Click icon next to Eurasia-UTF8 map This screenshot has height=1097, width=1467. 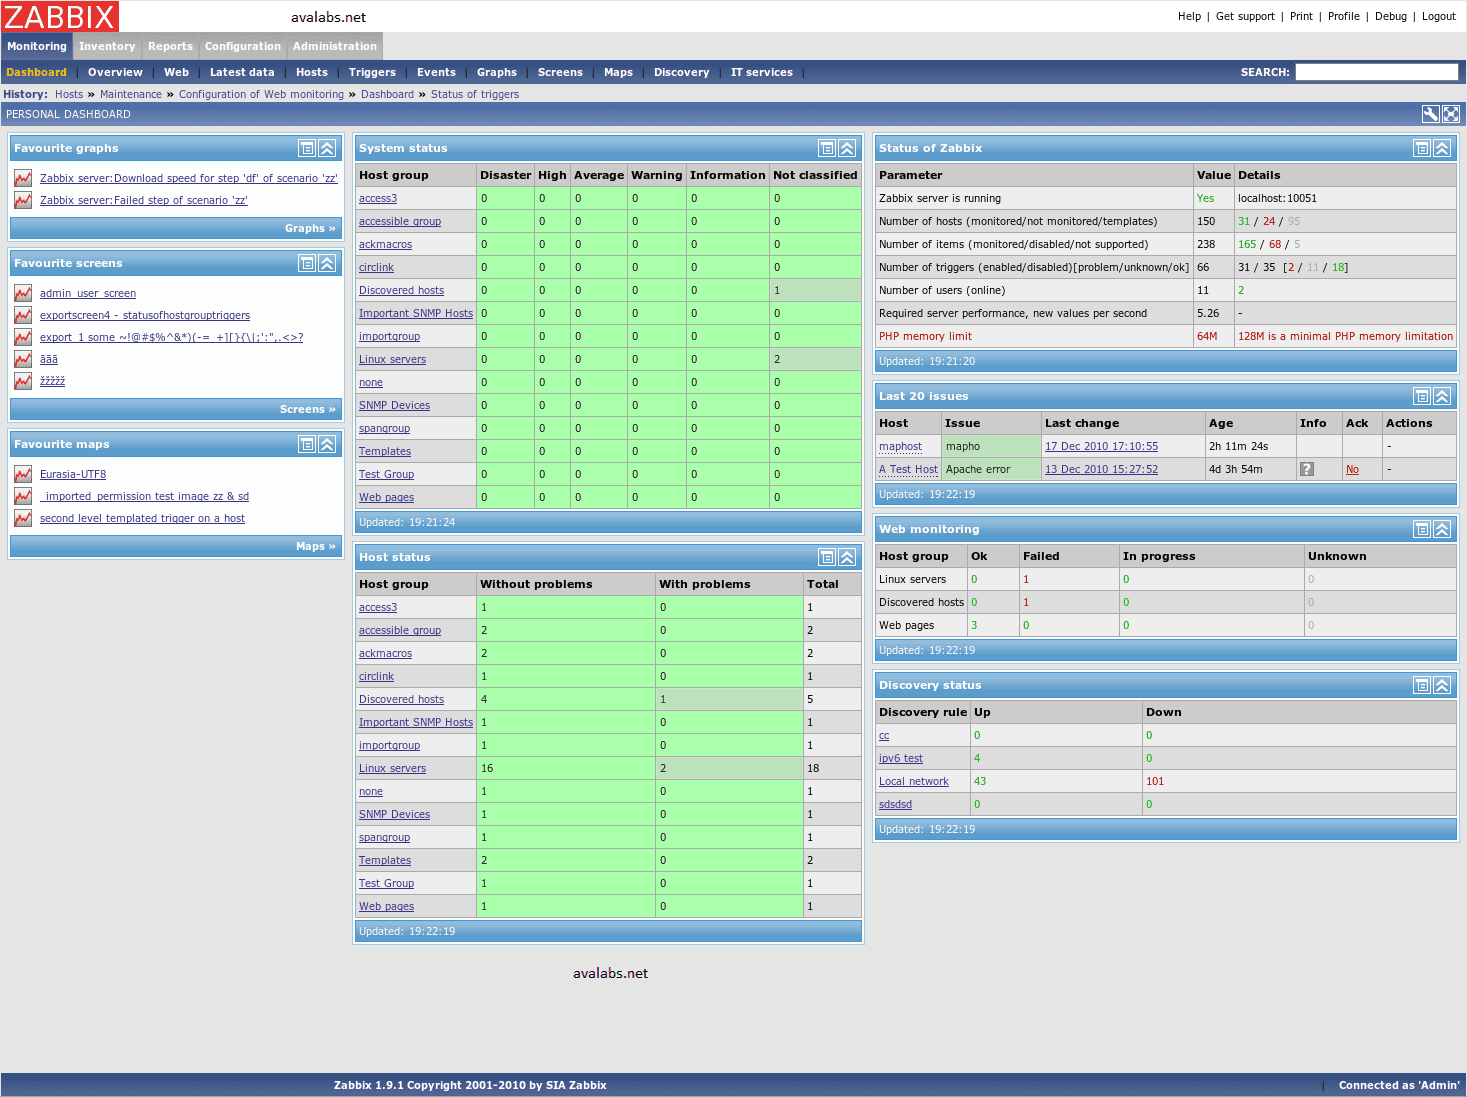click(x=23, y=474)
